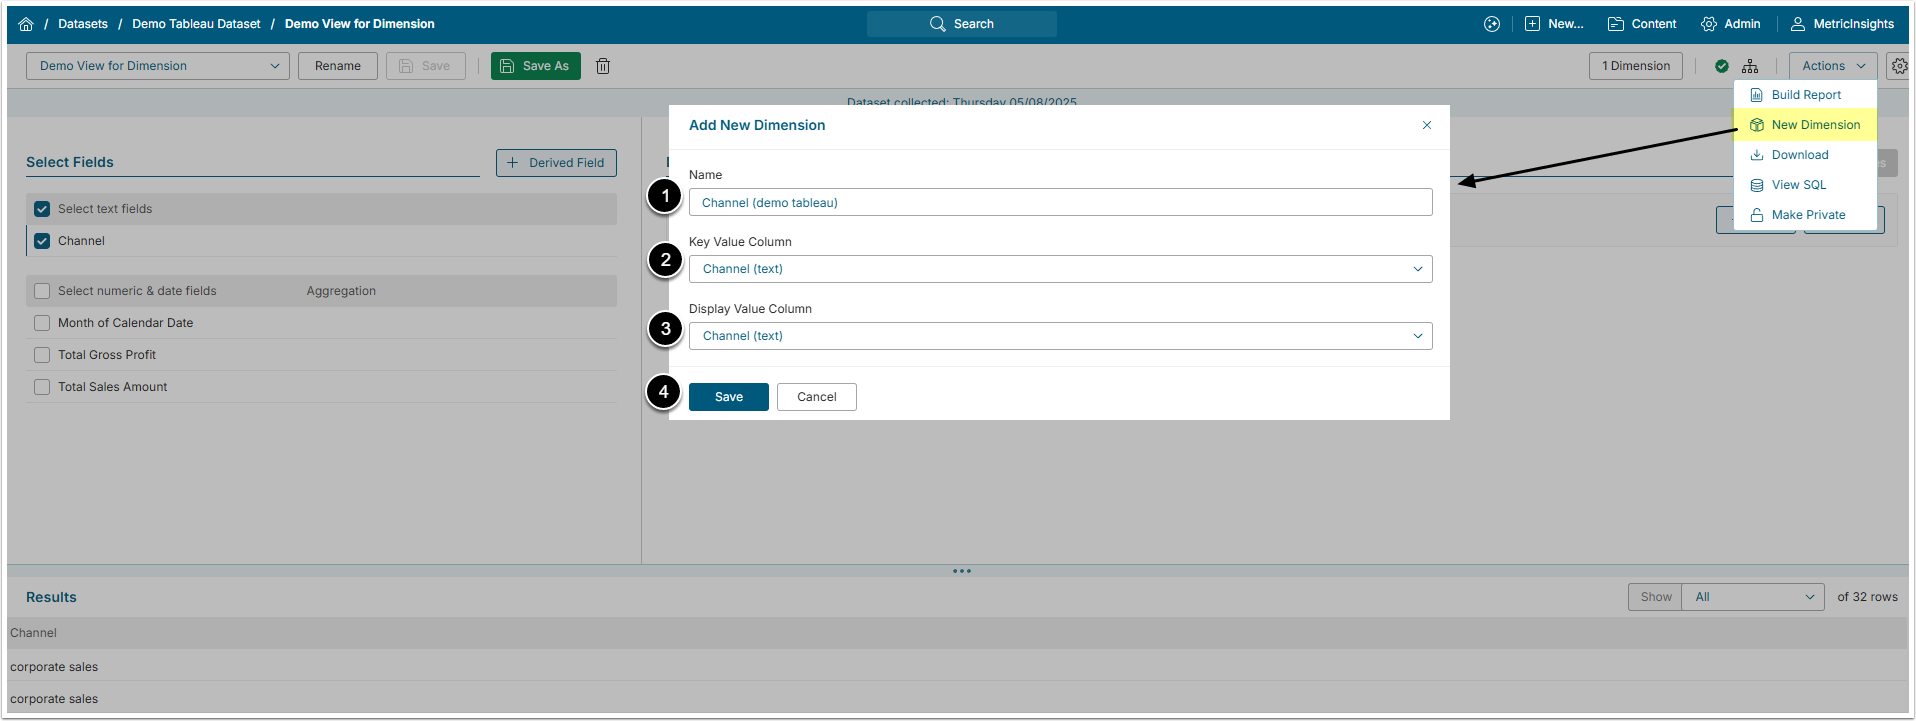Open the assistant icon left of New

(x=1492, y=24)
